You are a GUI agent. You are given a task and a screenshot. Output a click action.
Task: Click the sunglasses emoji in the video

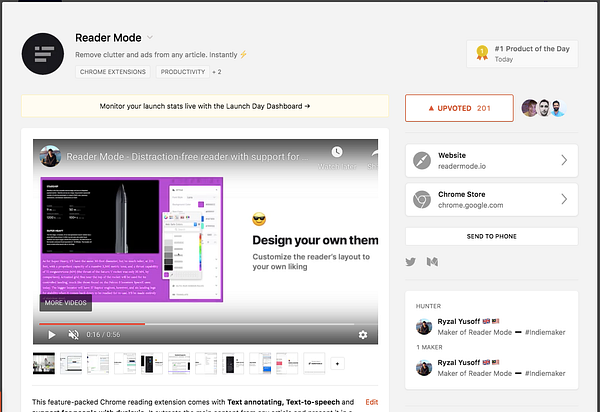[259, 219]
